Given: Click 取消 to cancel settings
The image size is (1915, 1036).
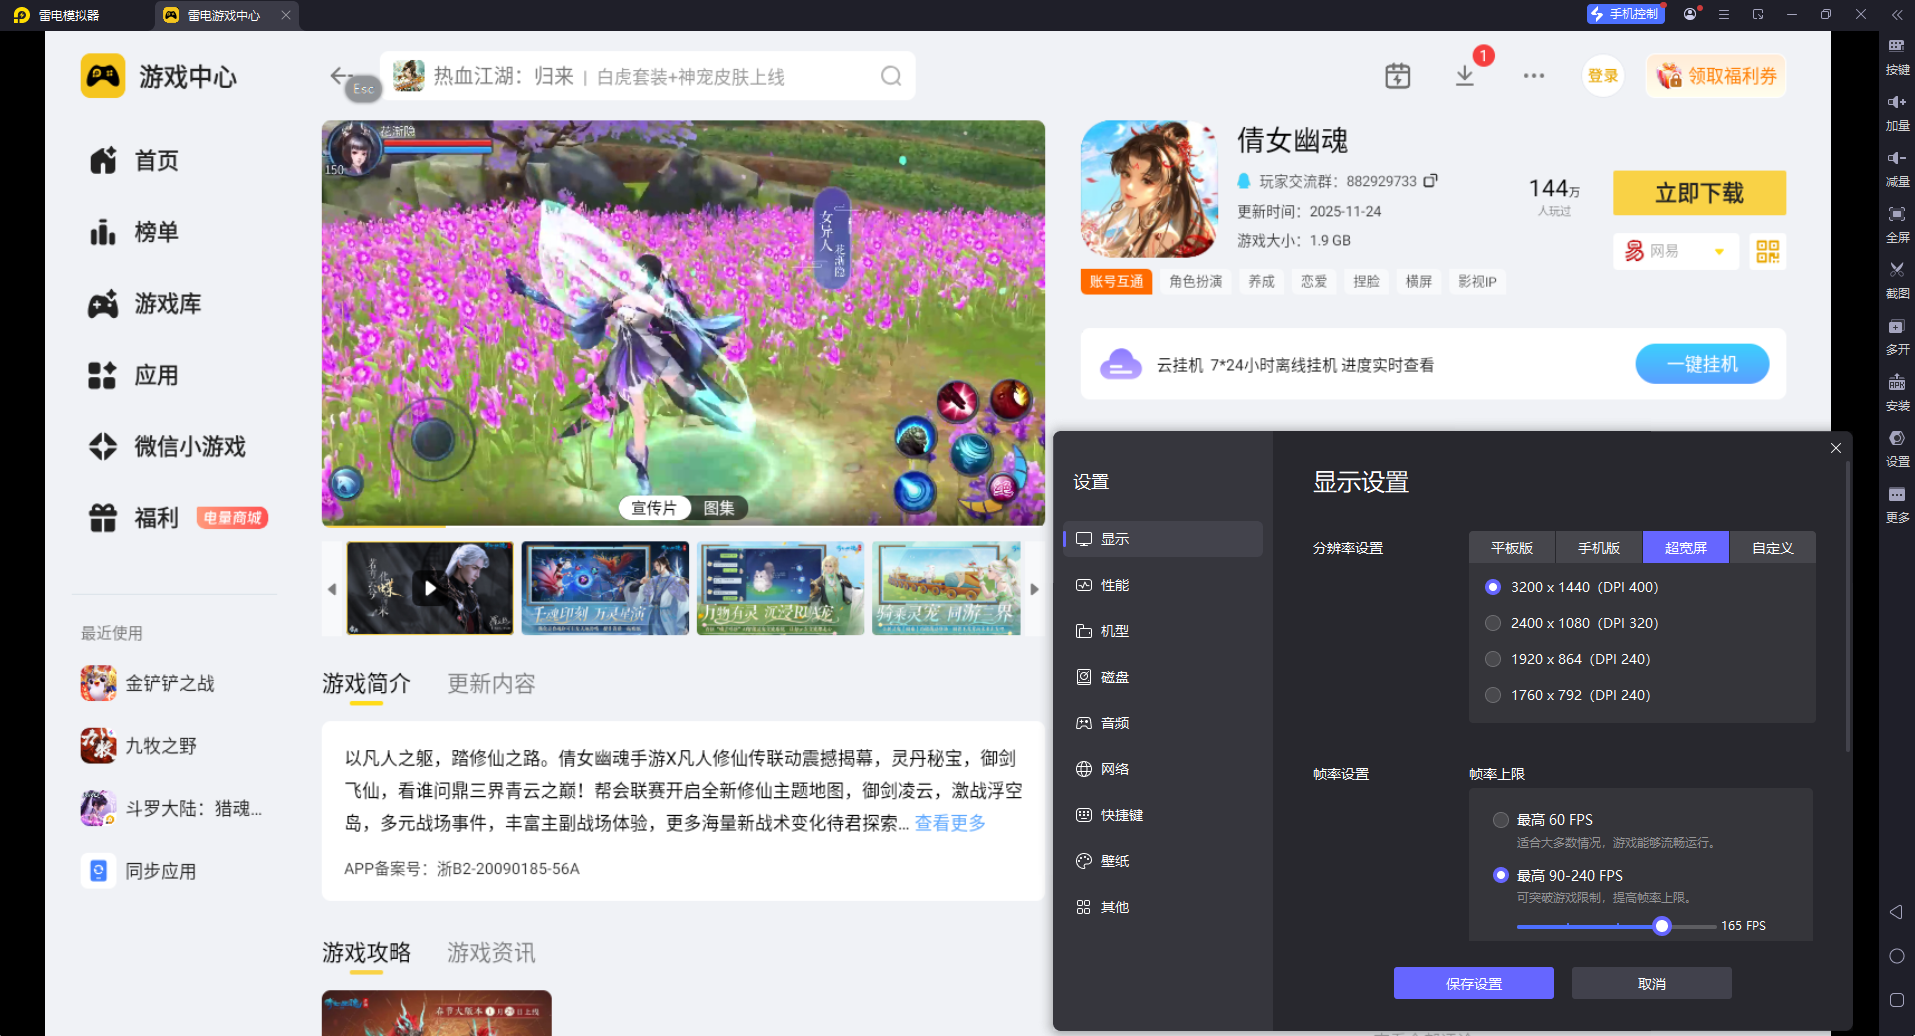Looking at the screenshot, I should tap(1652, 983).
